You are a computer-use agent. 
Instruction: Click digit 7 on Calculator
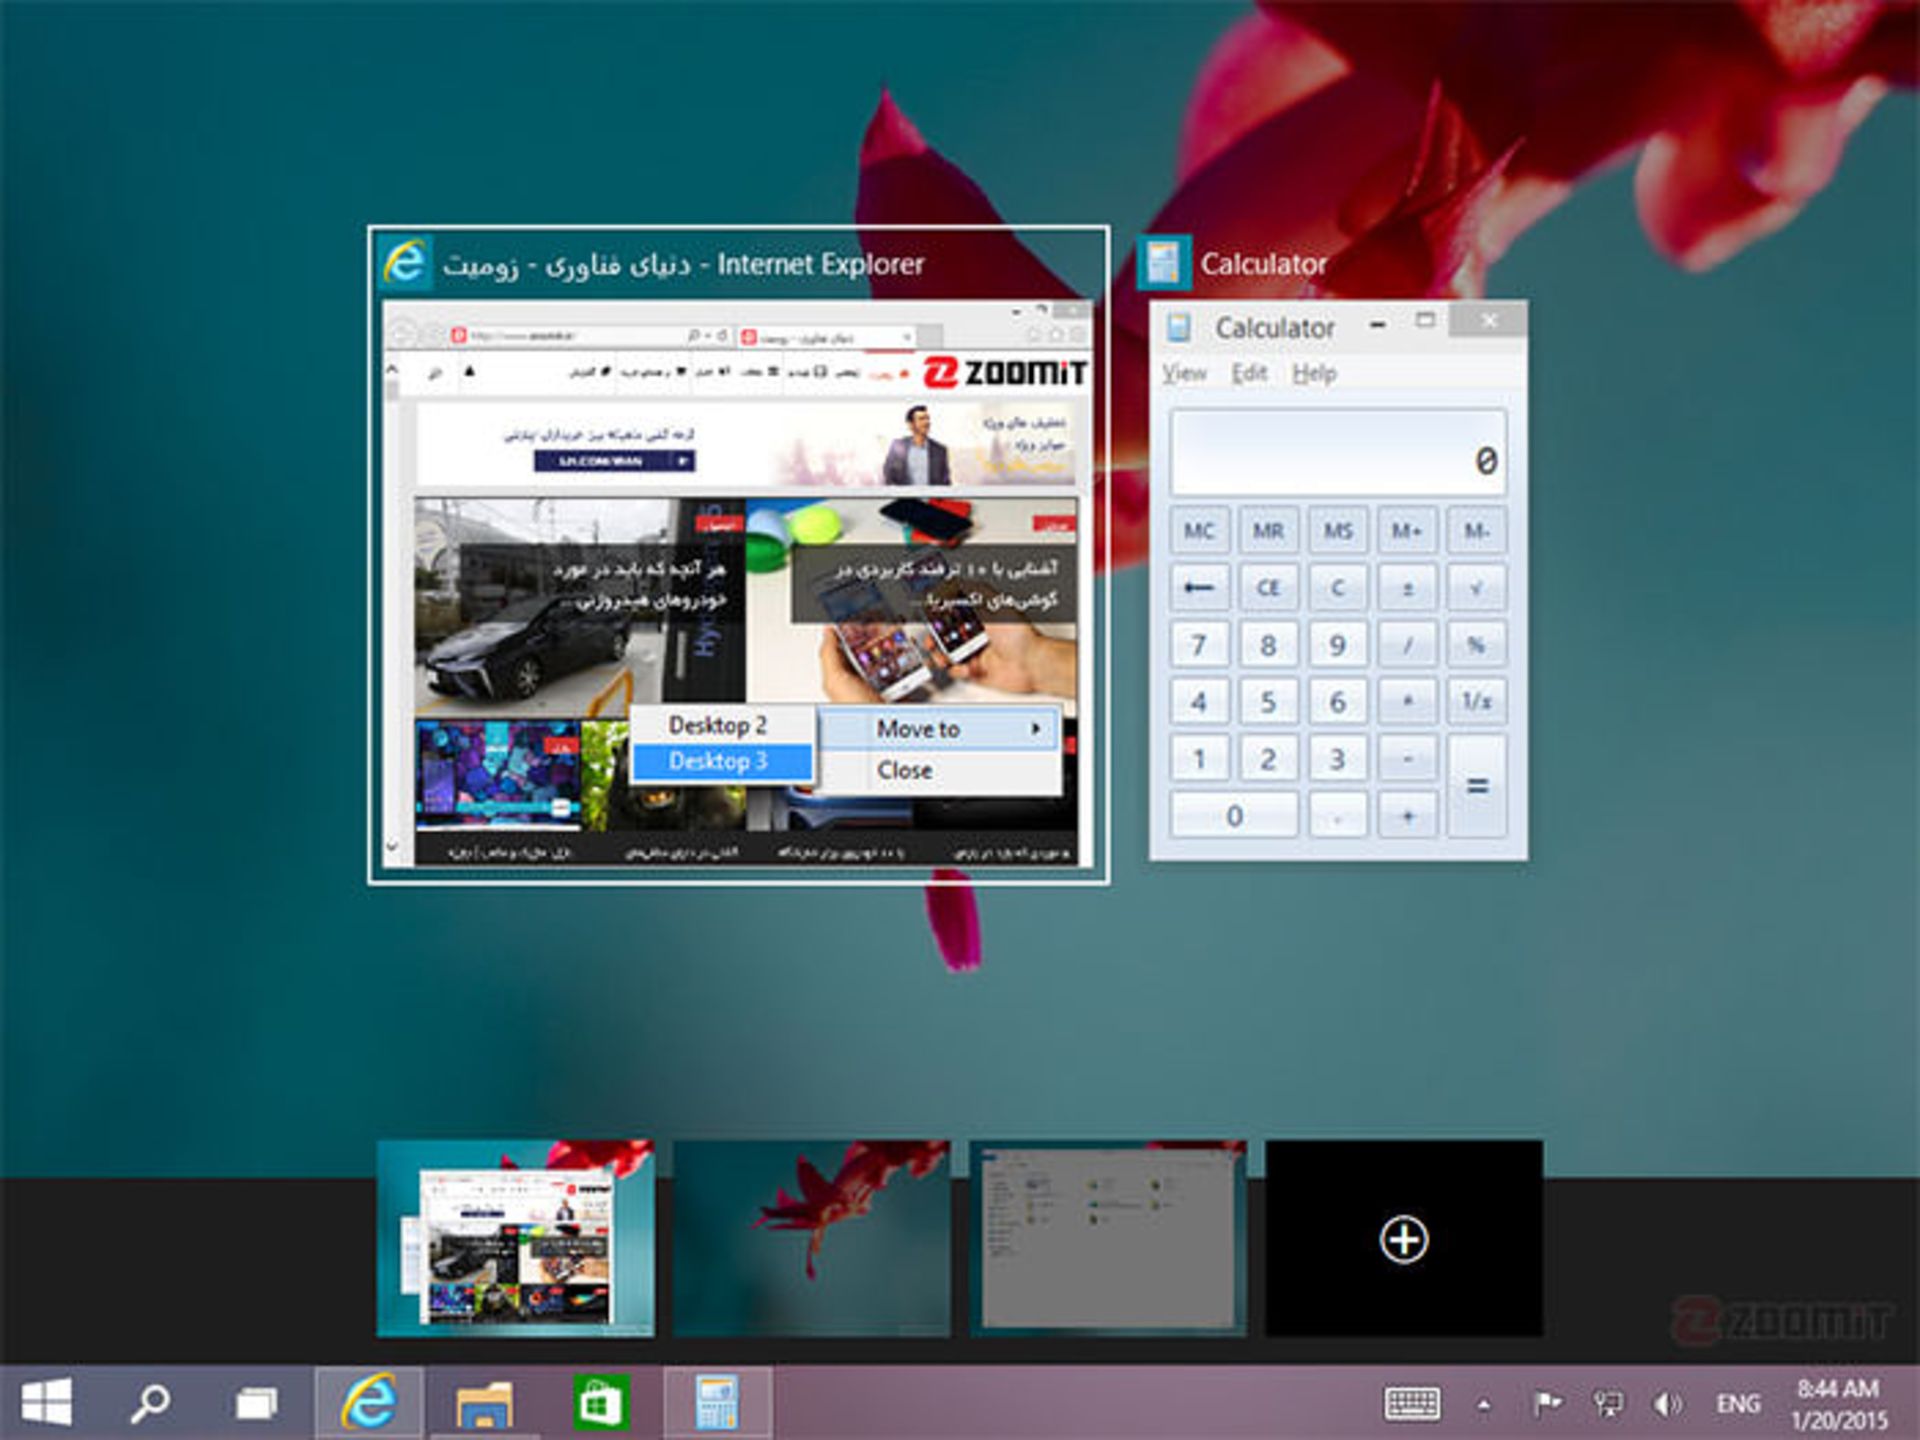pyautogui.click(x=1199, y=645)
